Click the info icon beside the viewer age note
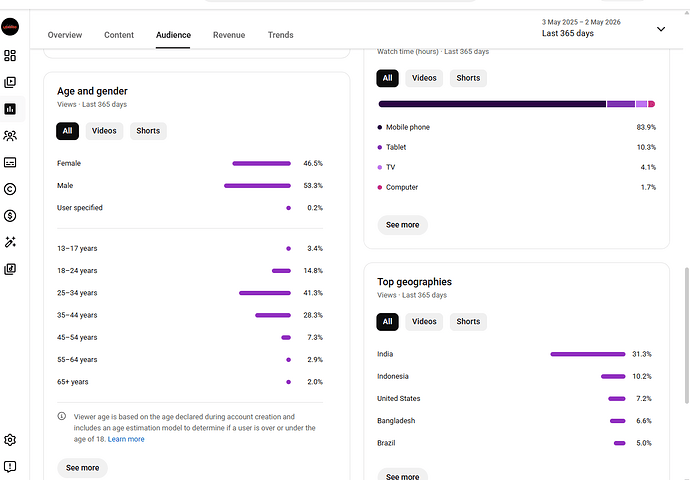The height and width of the screenshot is (480, 690). 62,416
